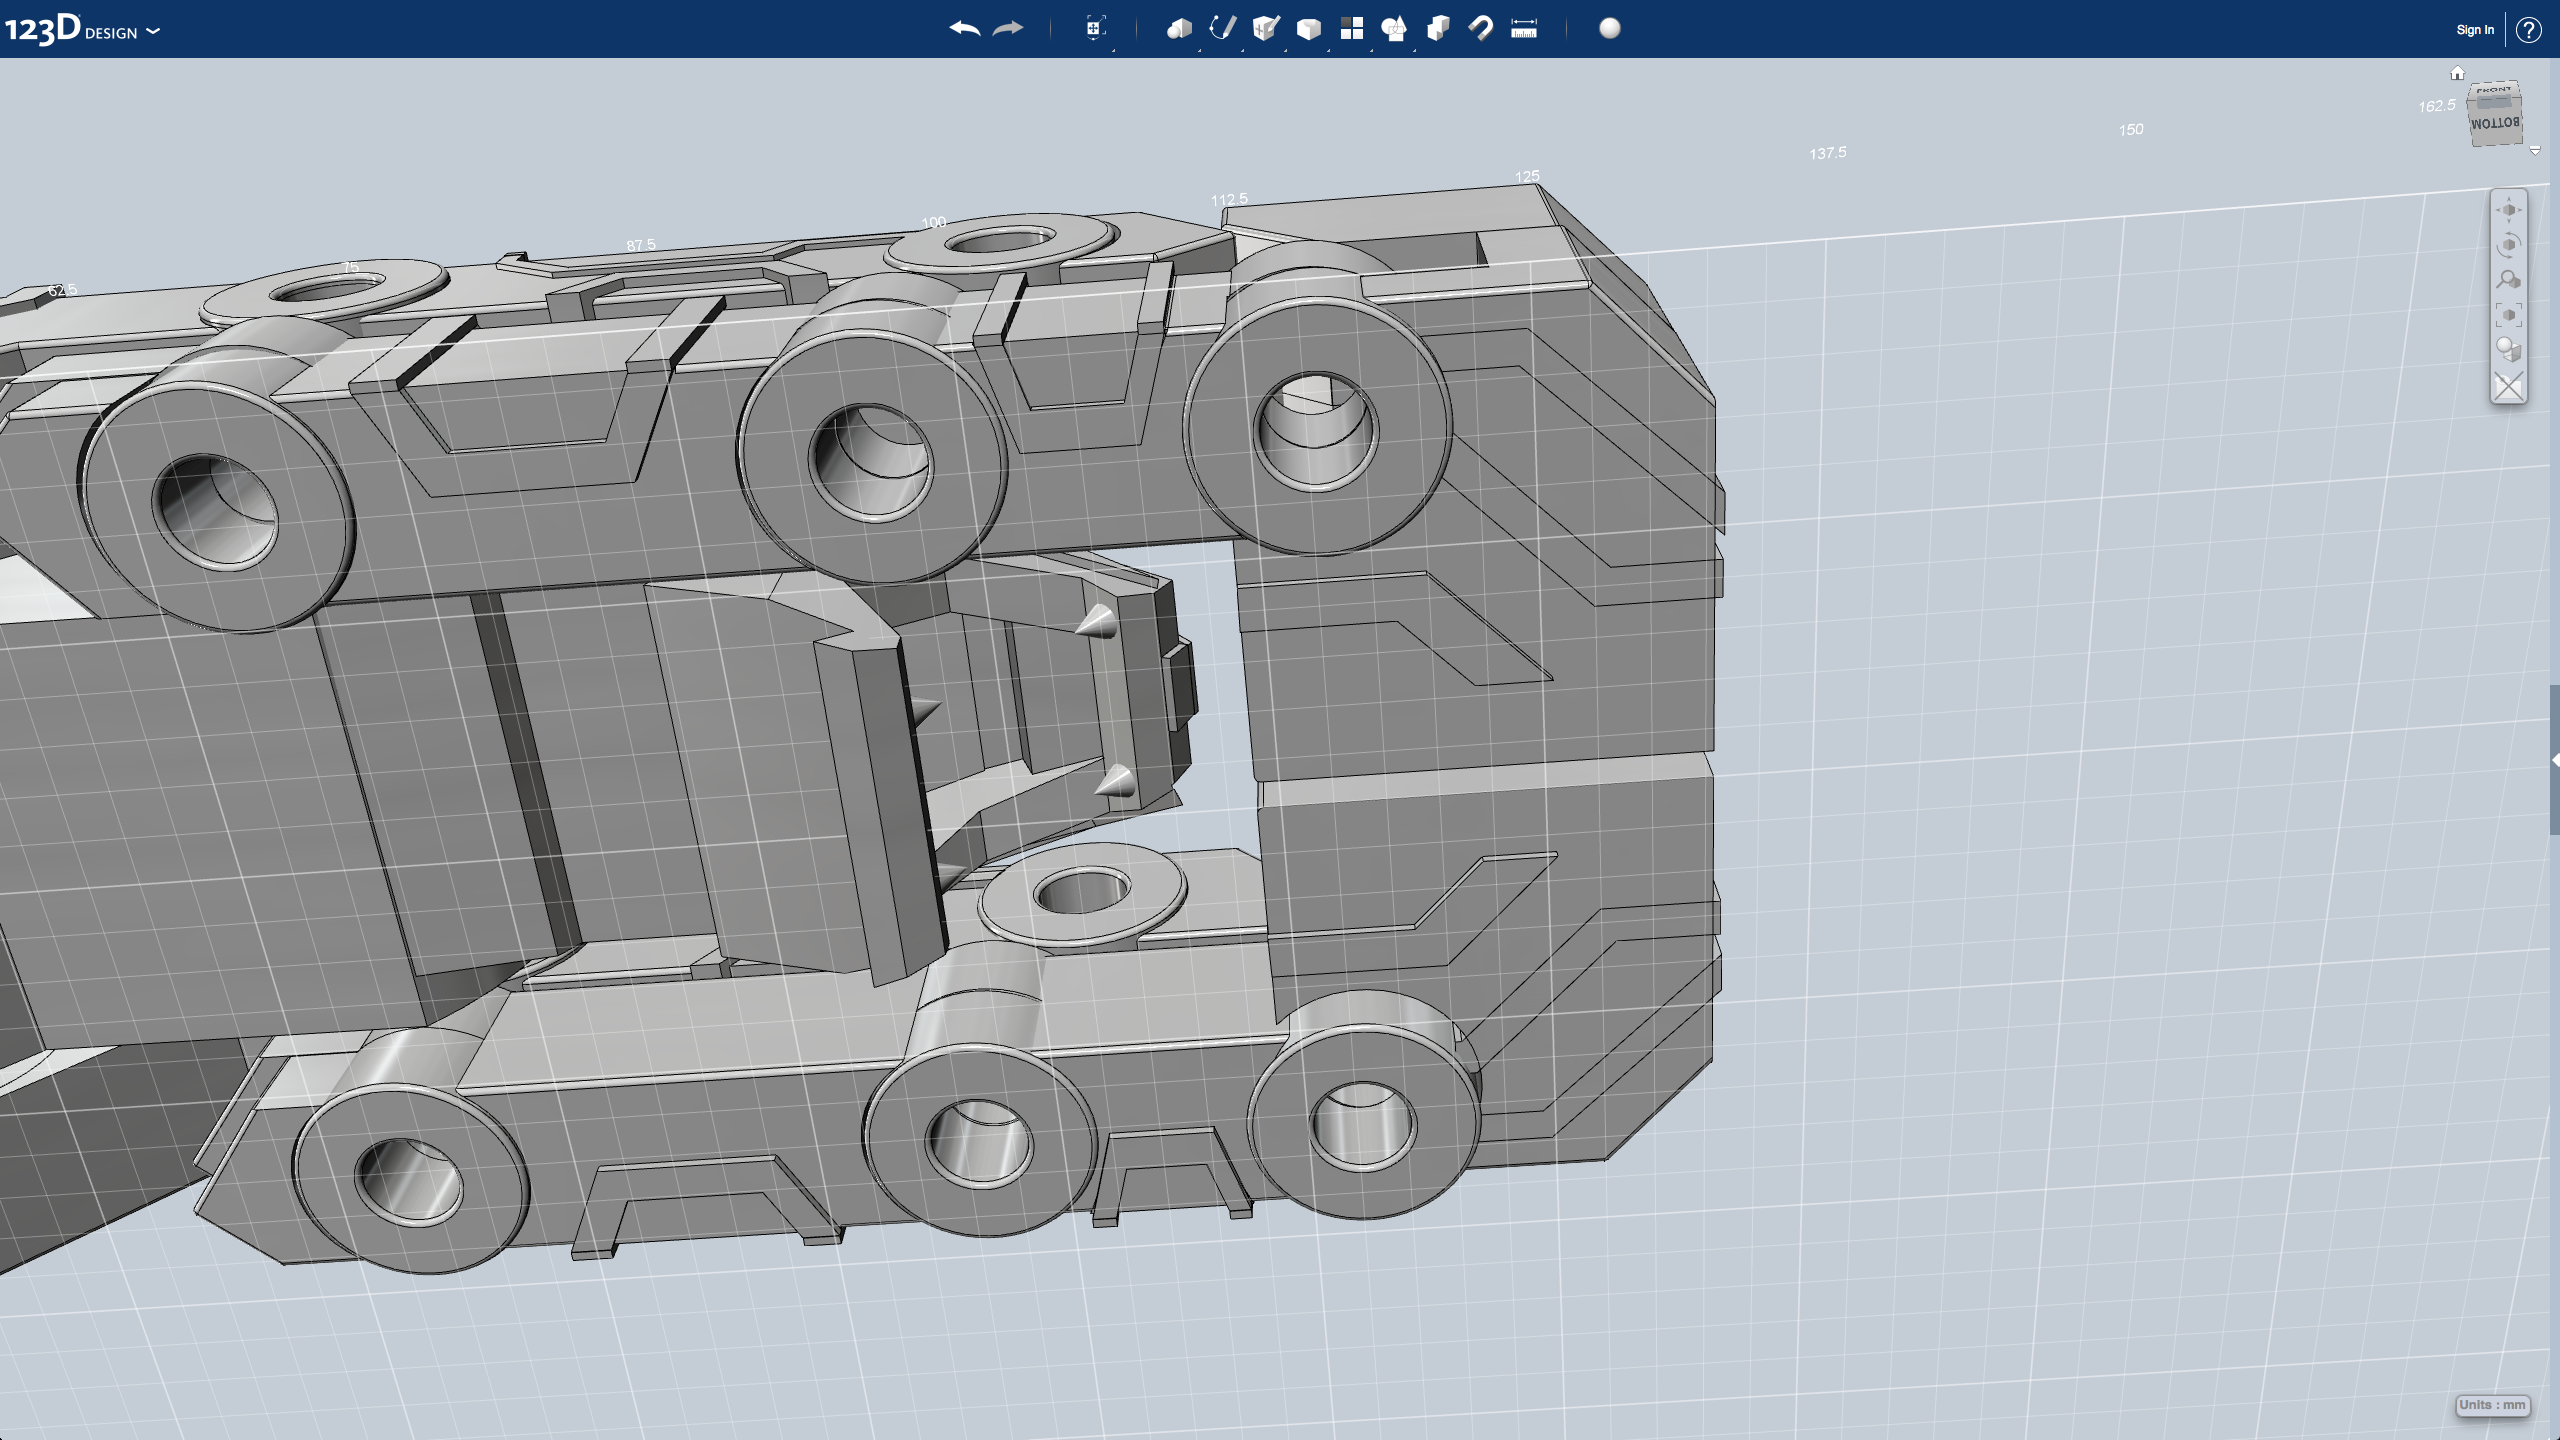Select the Measure ruler tool

point(1524,29)
